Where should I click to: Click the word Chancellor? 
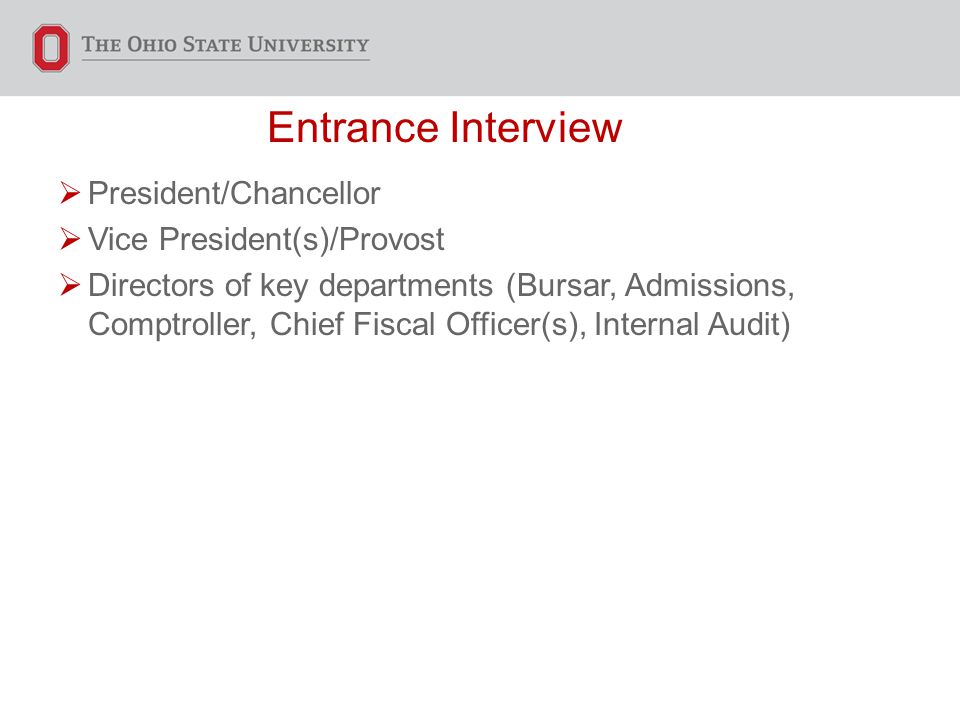click(306, 194)
